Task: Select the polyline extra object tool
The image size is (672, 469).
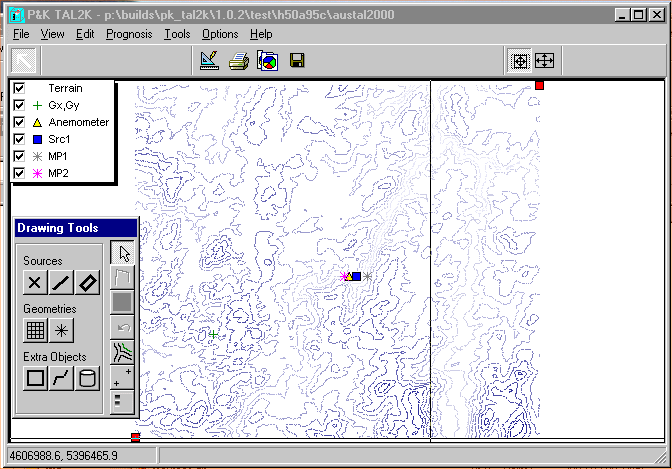Action: click(x=61, y=378)
